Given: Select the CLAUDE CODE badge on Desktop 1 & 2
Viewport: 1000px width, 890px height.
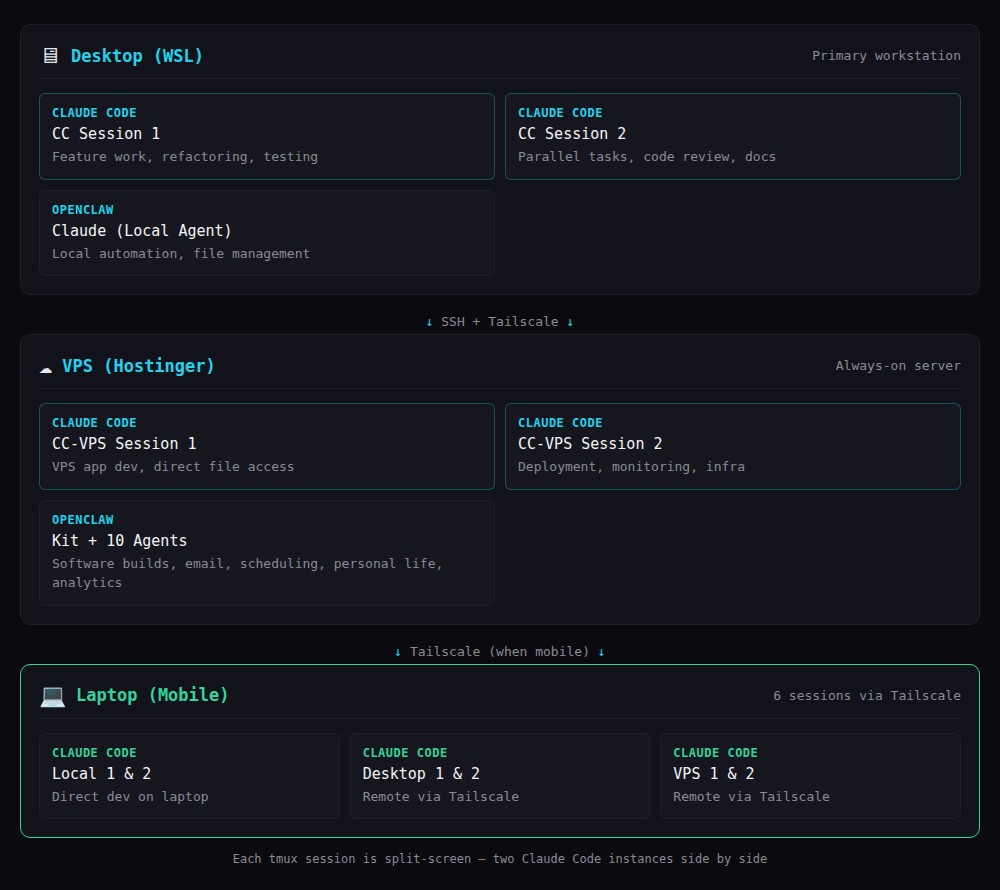Looking at the screenshot, I should pyautogui.click(x=405, y=752).
